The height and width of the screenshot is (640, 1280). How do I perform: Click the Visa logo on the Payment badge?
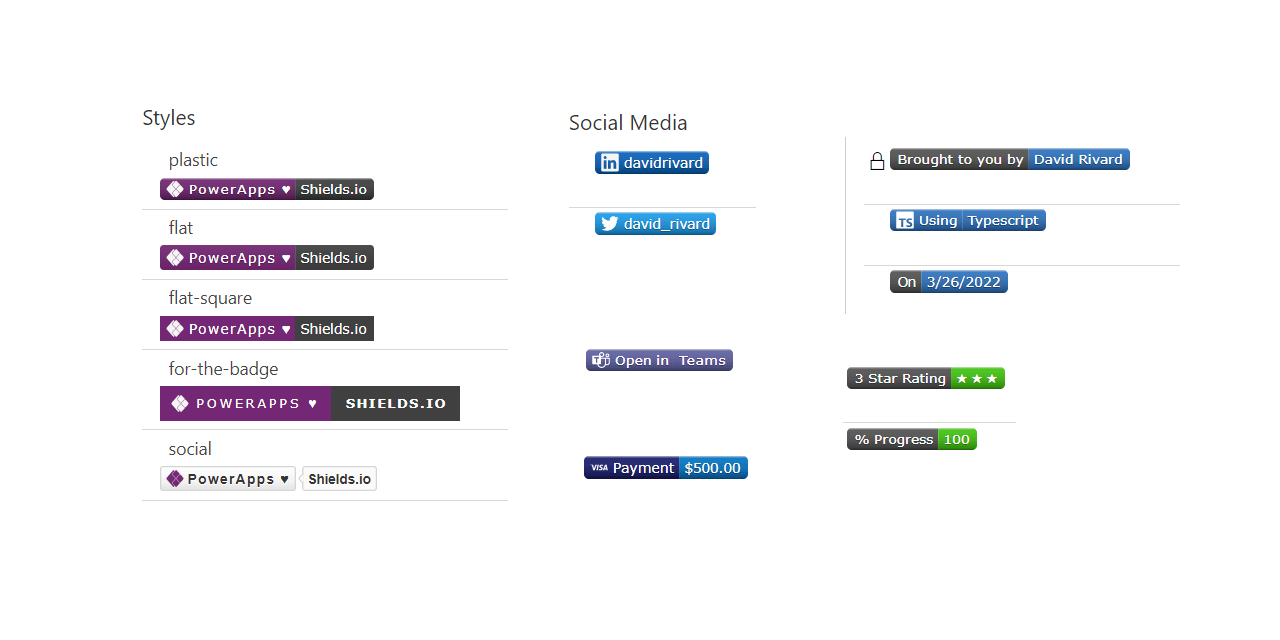pyautogui.click(x=599, y=467)
